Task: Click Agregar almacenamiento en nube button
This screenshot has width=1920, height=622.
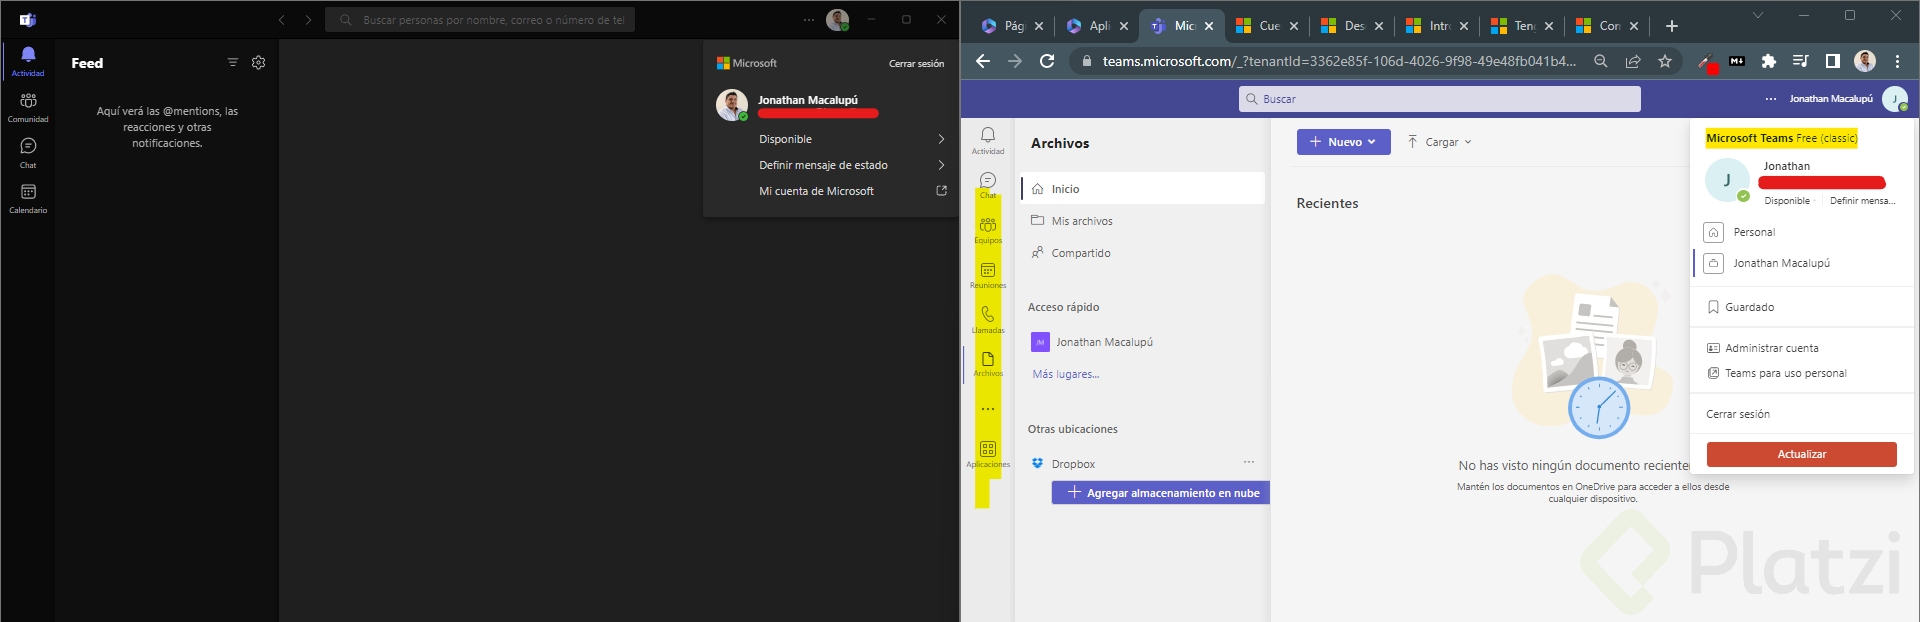Action: tap(1161, 493)
